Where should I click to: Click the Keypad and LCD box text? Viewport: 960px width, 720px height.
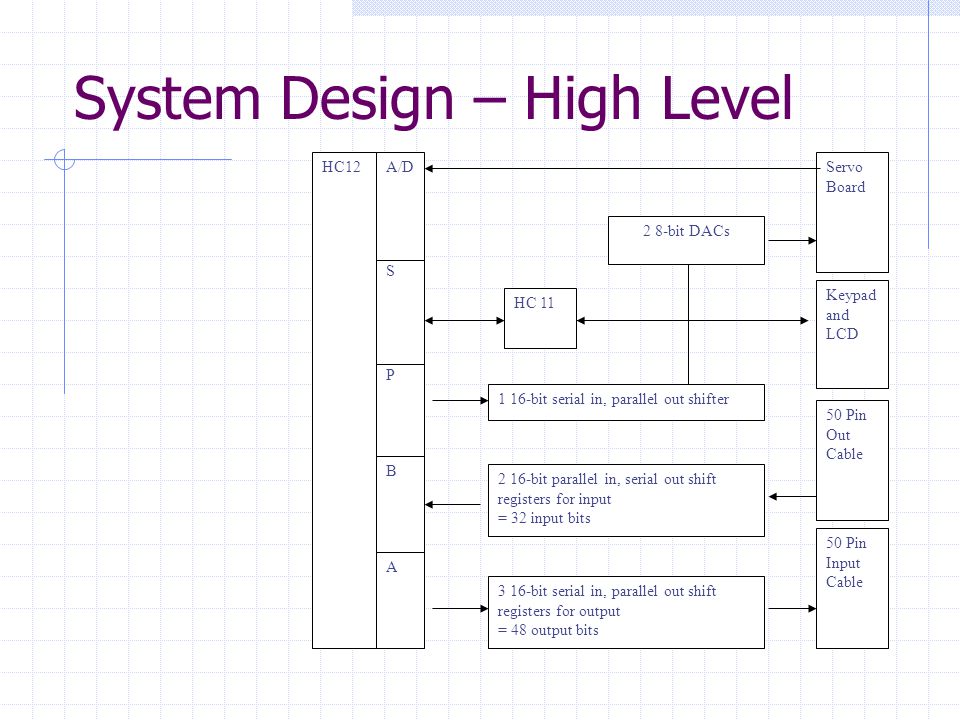[x=850, y=314]
